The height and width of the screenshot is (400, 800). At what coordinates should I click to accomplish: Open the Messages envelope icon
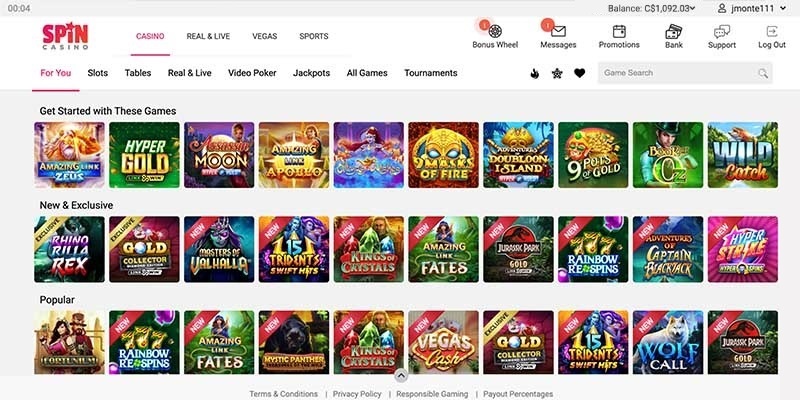click(x=558, y=32)
